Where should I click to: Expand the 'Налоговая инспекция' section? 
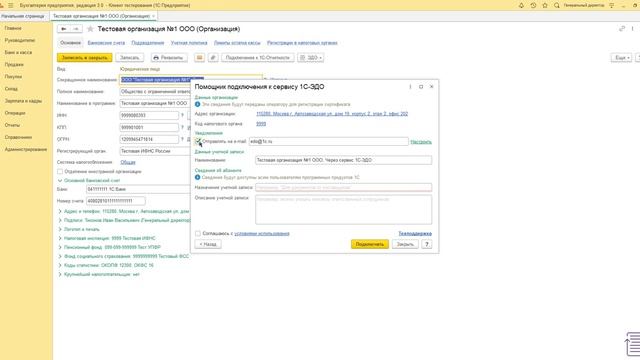coord(60,238)
